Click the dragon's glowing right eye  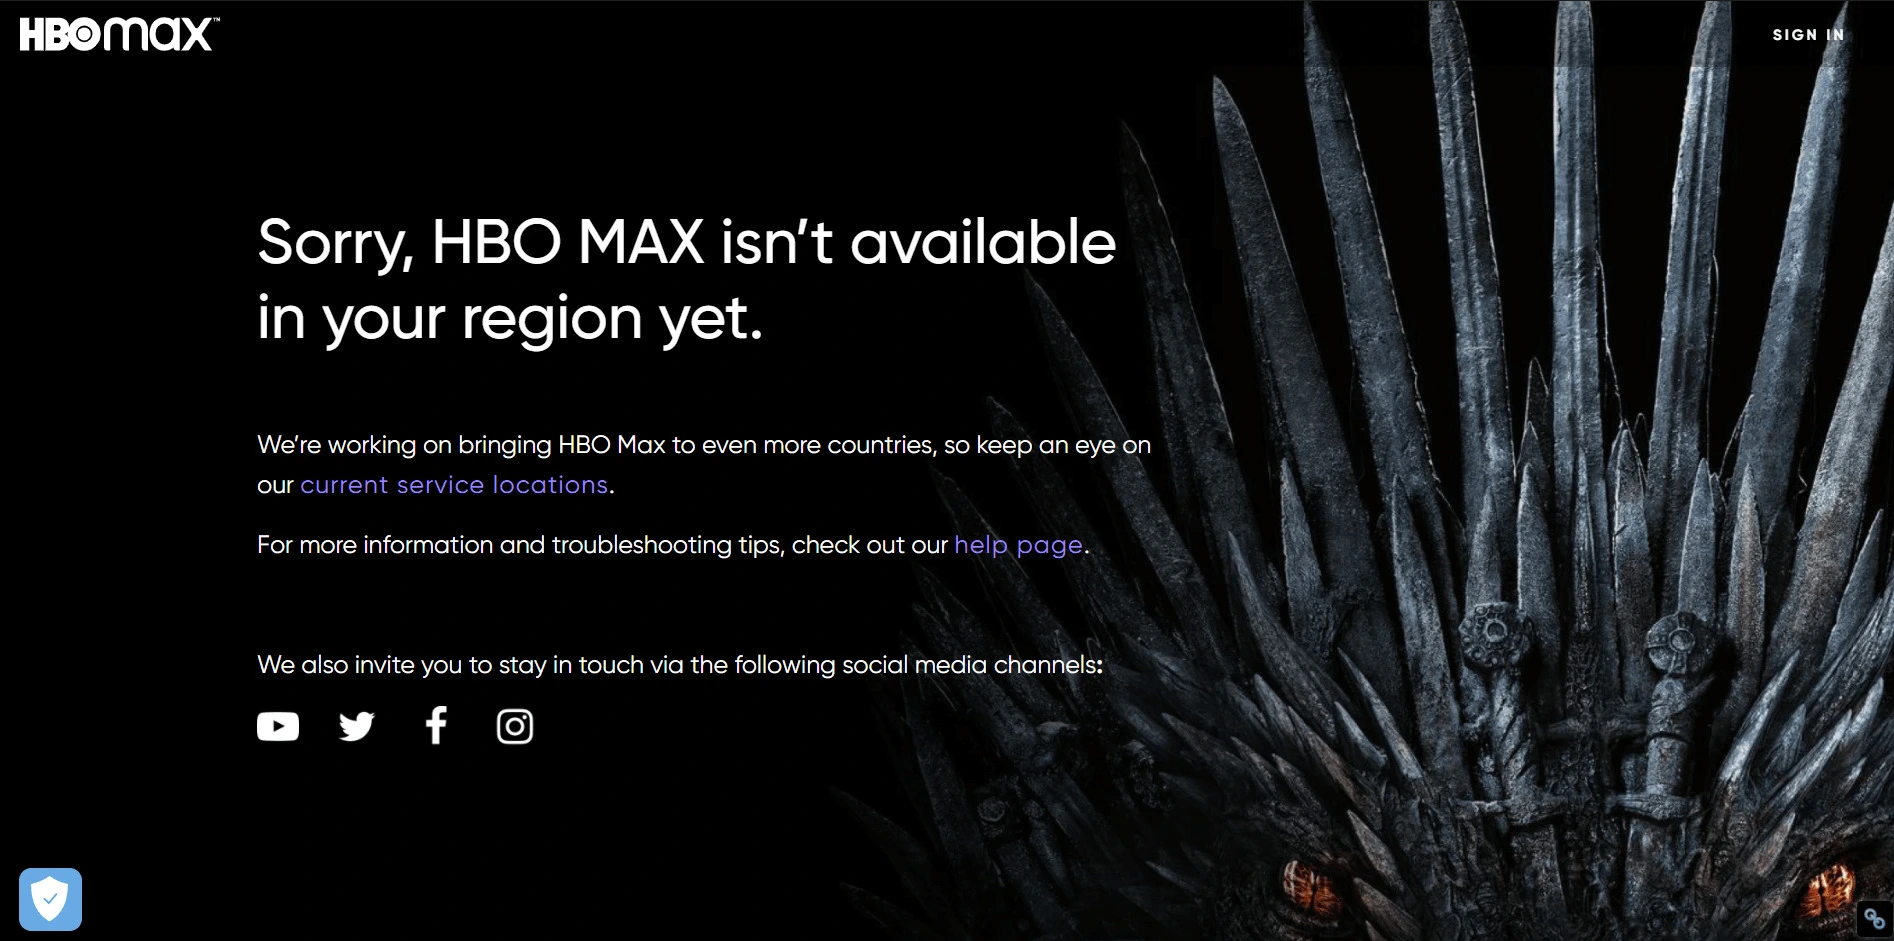pos(1828,890)
